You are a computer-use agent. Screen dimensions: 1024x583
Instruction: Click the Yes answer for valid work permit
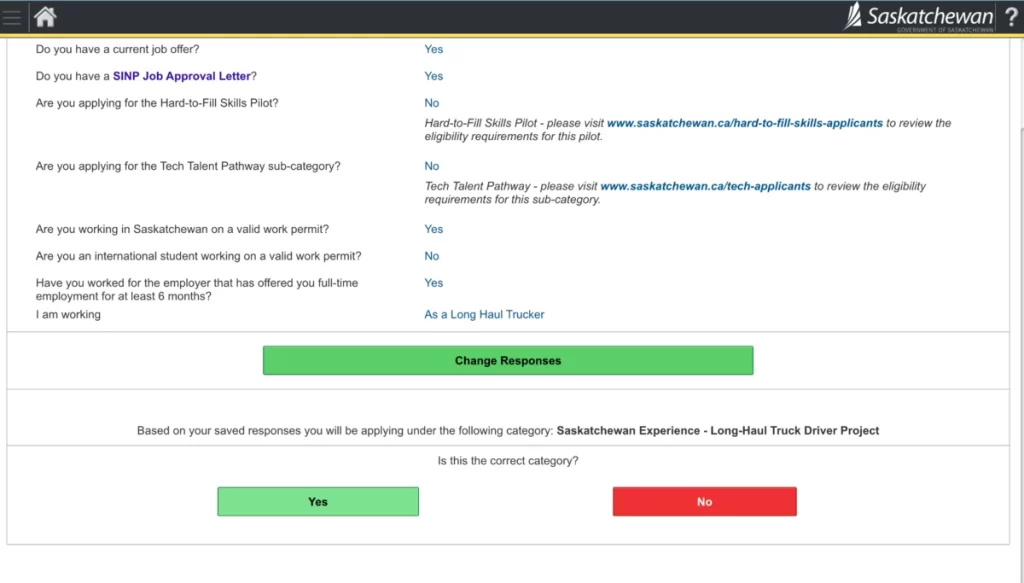pos(433,229)
